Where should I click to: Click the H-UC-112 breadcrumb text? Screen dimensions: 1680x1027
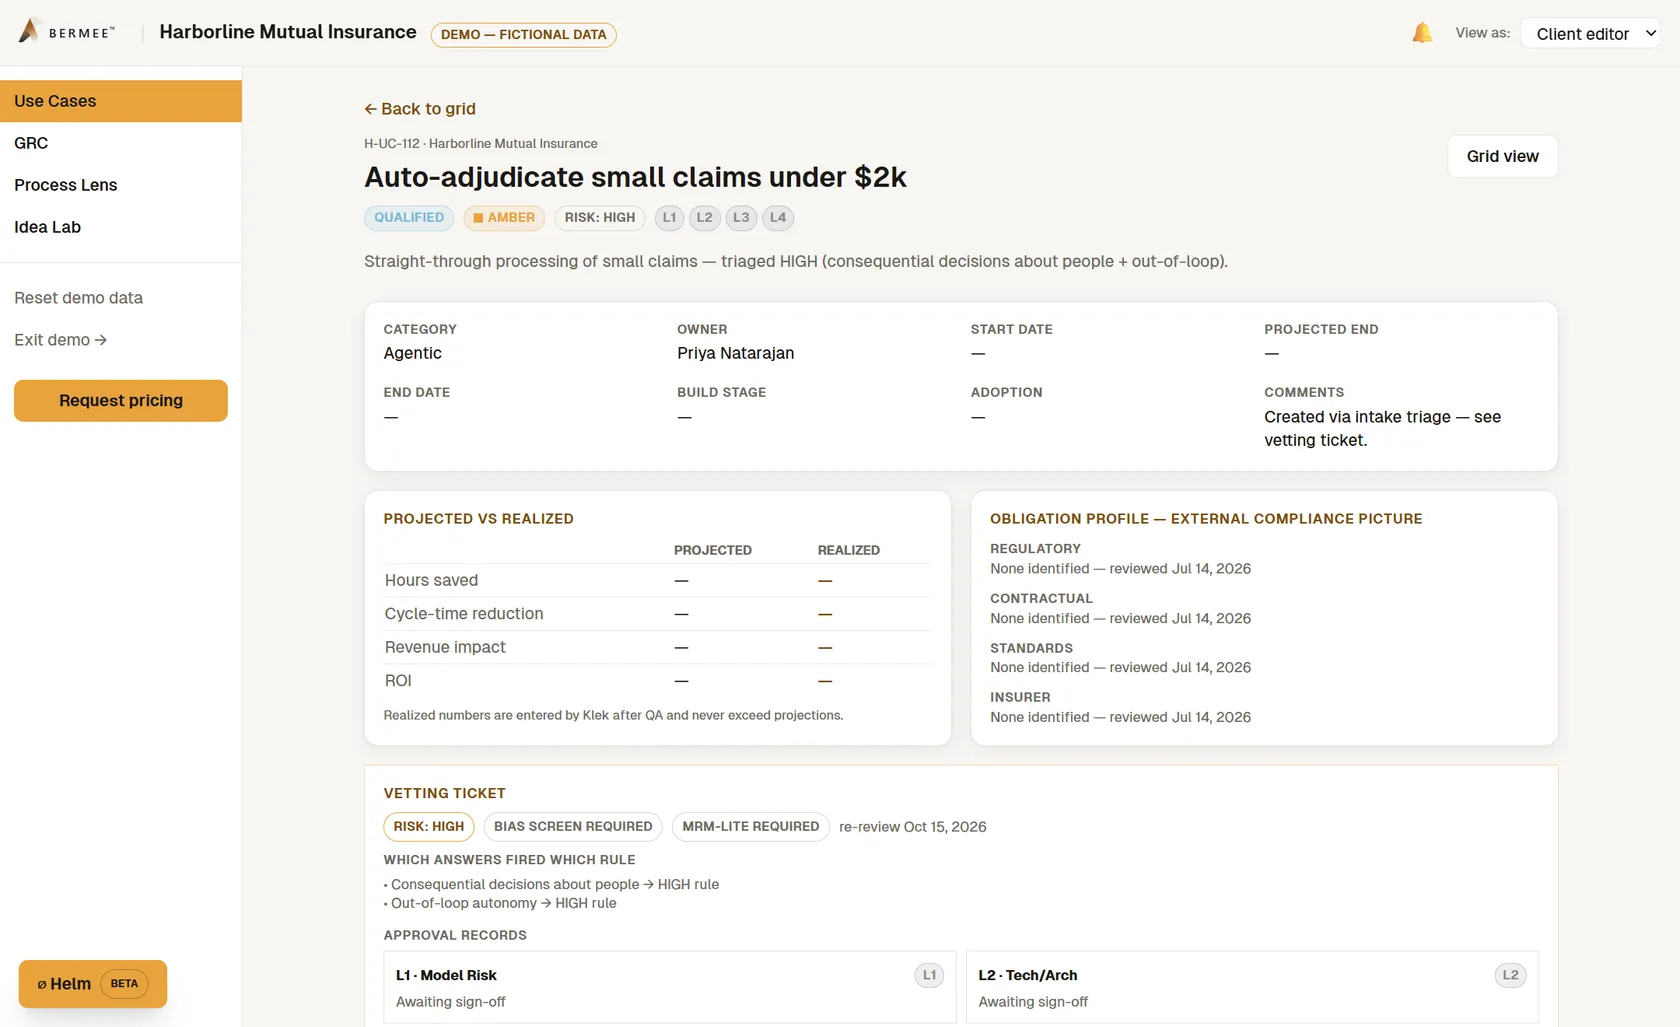tap(392, 144)
